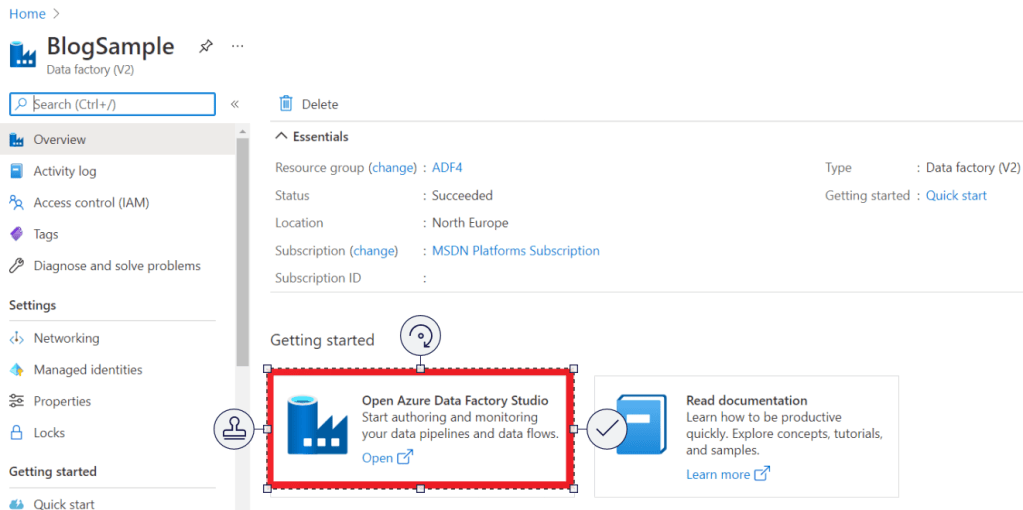Image resolution: width=1023 pixels, height=510 pixels.
Task: Click the sidebar vertical scrollbar
Action: point(242,250)
